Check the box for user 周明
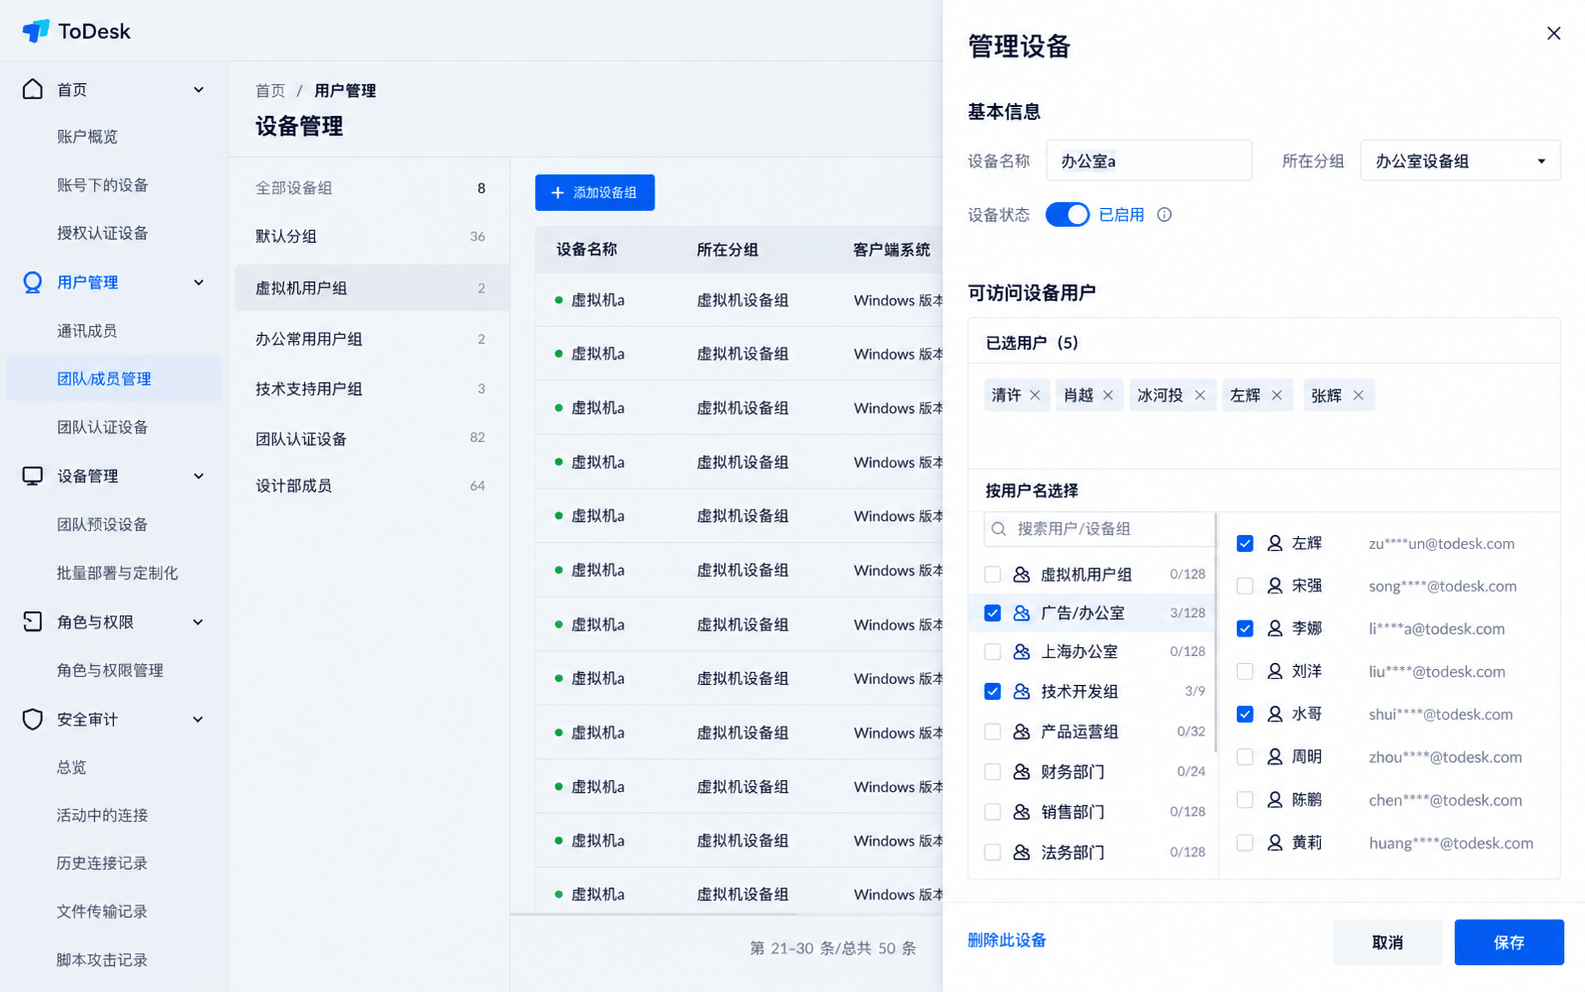Image resolution: width=1585 pixels, height=992 pixels. (x=1245, y=757)
